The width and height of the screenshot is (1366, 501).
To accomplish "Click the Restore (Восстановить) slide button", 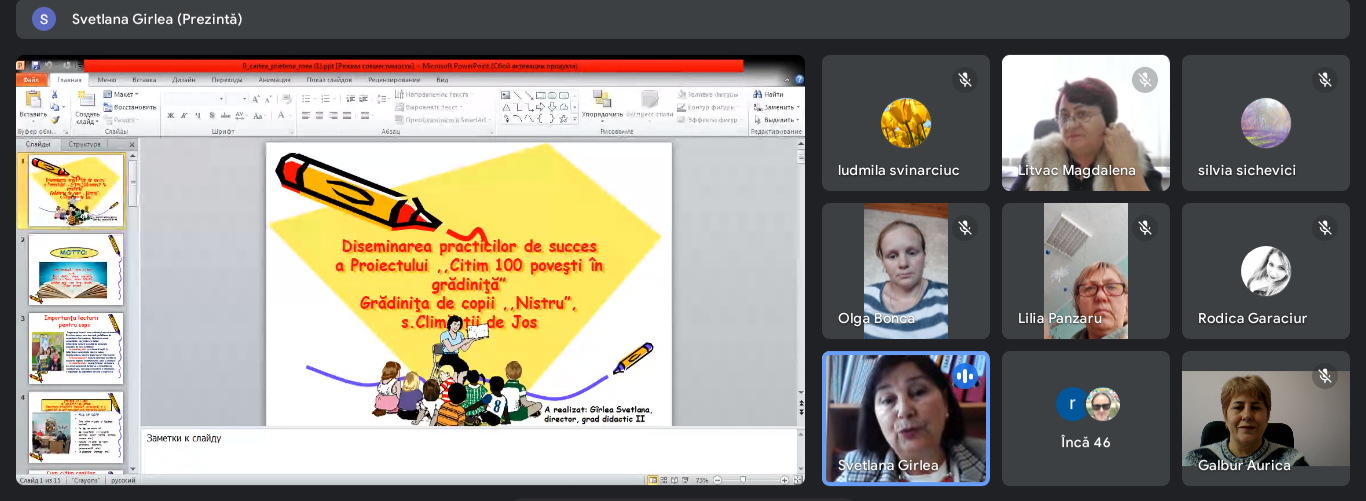I will pos(130,107).
